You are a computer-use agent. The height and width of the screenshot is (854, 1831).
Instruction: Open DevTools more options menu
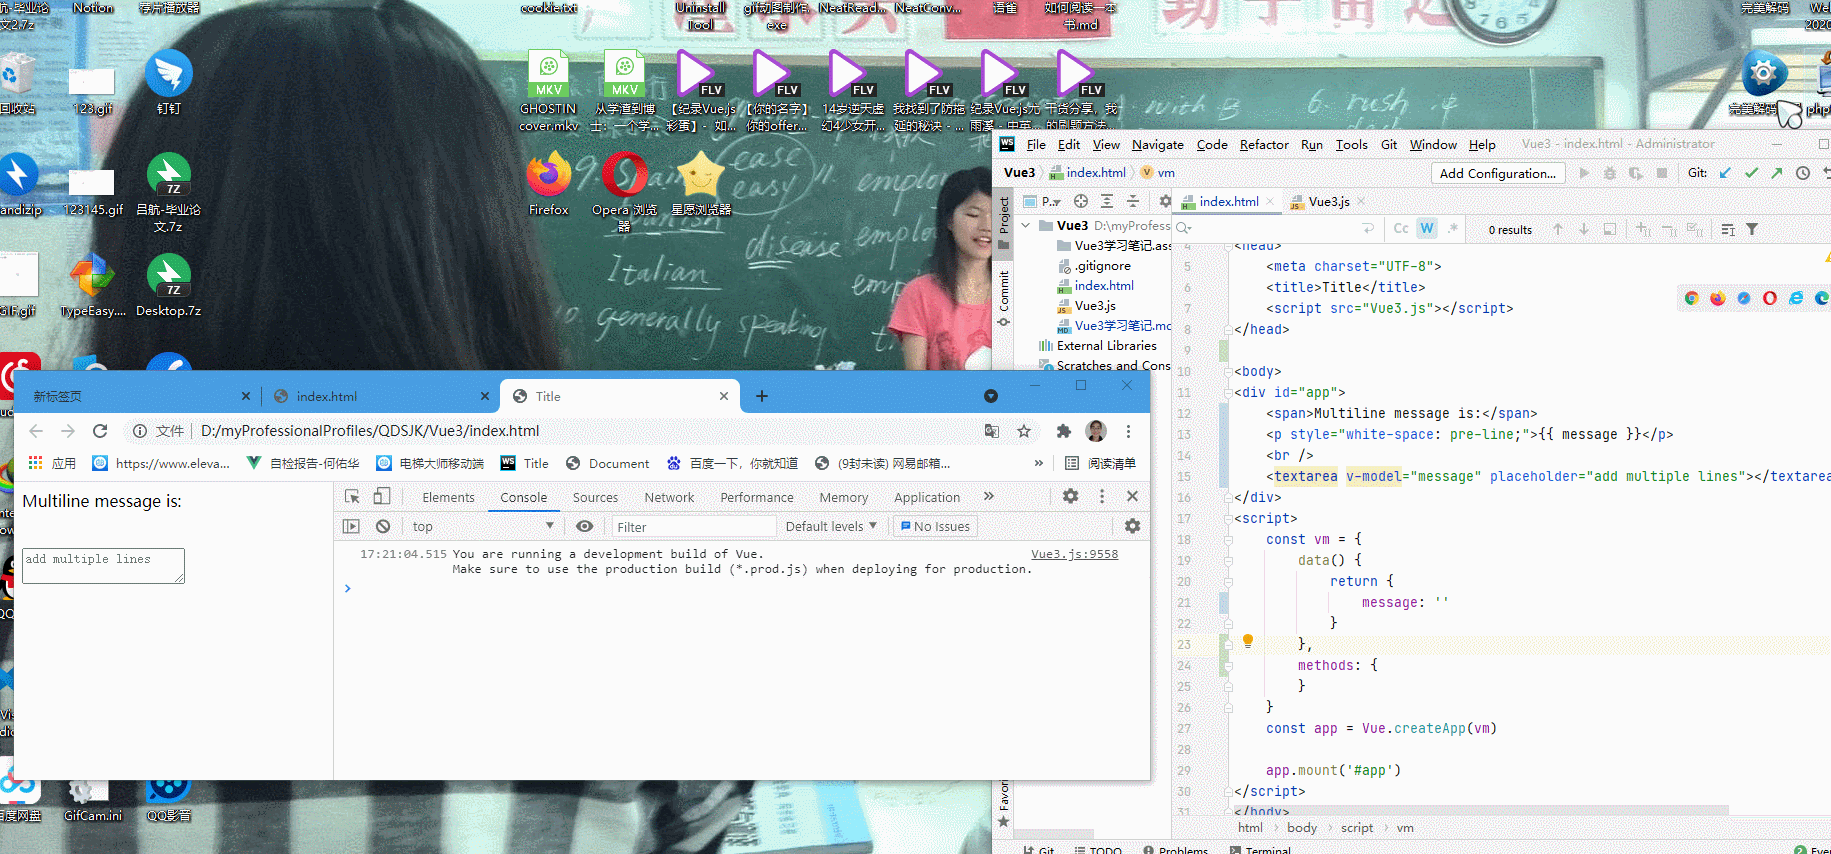[x=1102, y=496]
